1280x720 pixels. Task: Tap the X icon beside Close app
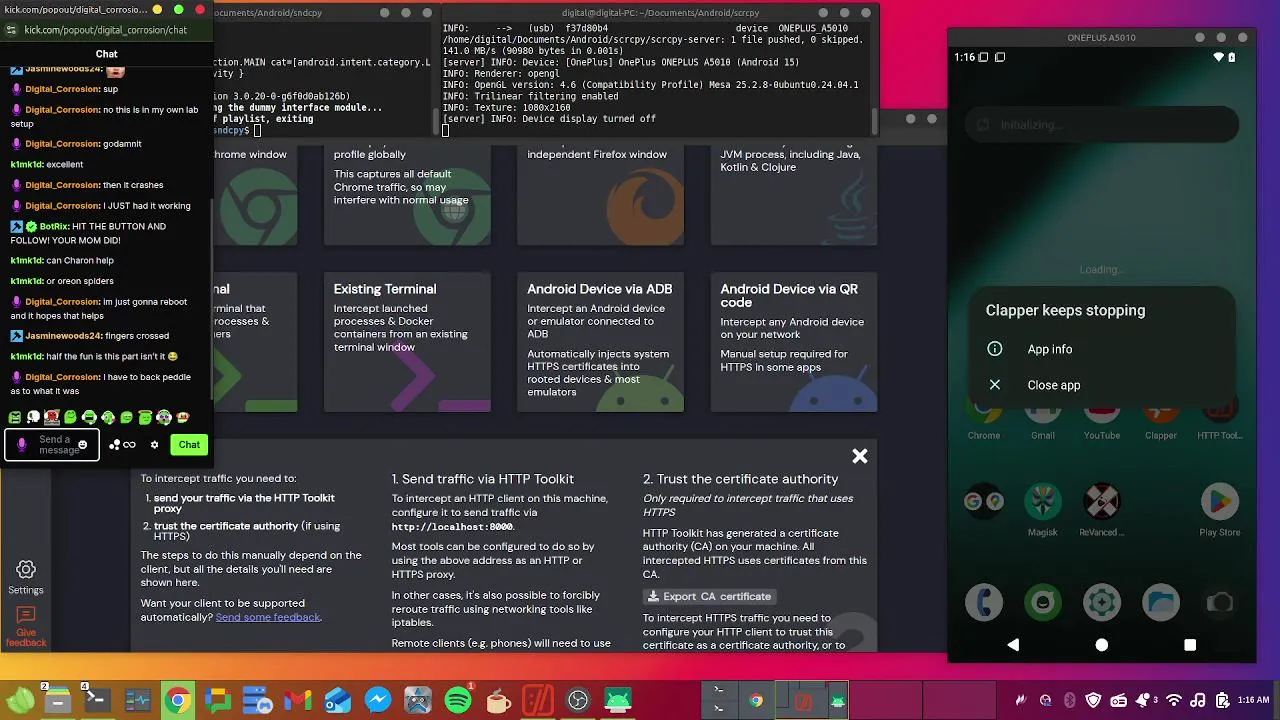click(x=995, y=385)
